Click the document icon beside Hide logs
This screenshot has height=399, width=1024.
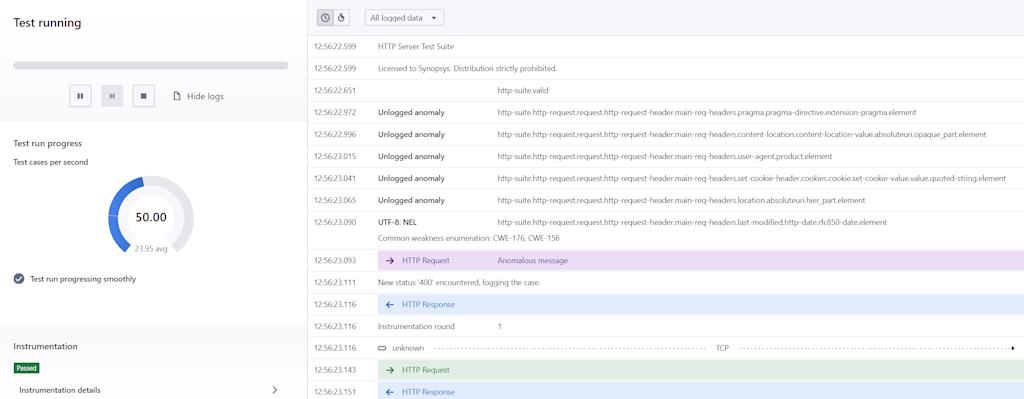(x=176, y=96)
